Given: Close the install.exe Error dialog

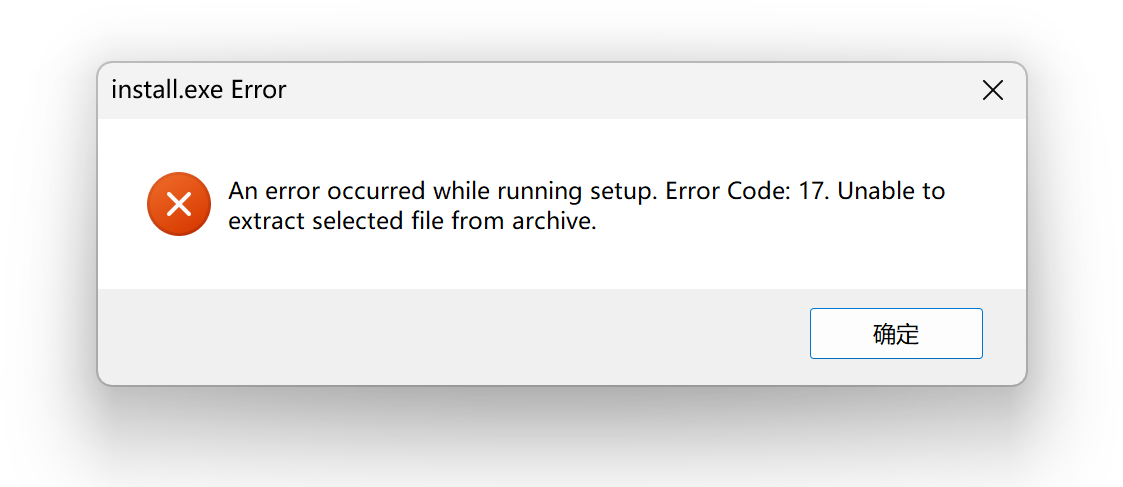Looking at the screenshot, I should pos(993,90).
